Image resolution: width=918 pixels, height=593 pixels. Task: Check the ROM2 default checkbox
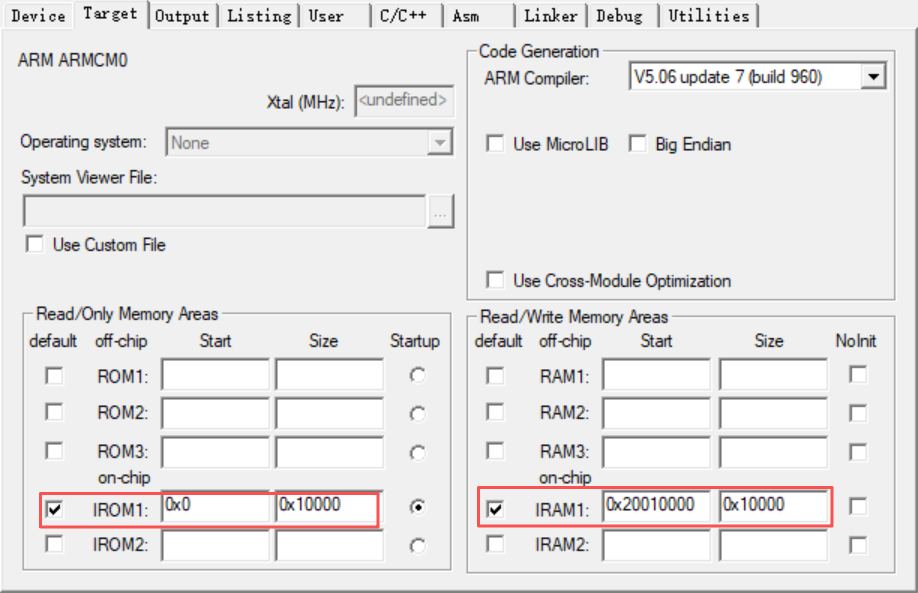click(x=54, y=412)
